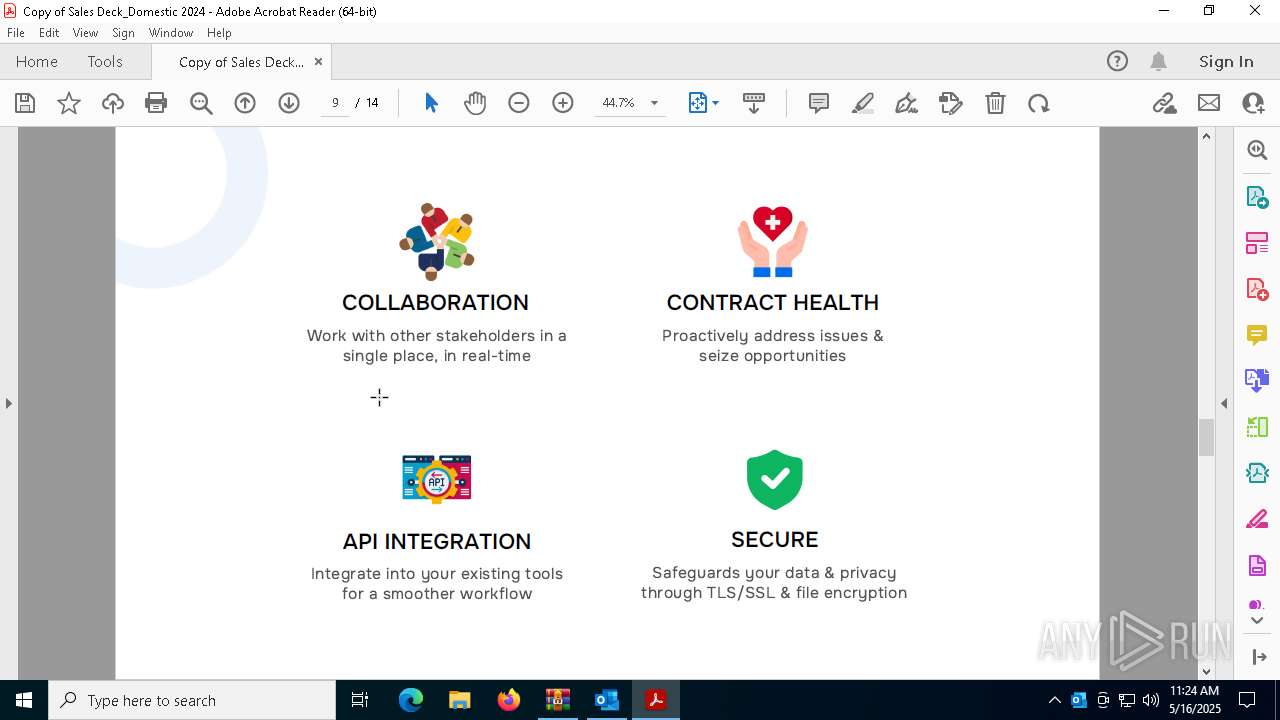Open Comment tool in right pane
Screen dimensions: 1280x720
click(1257, 334)
